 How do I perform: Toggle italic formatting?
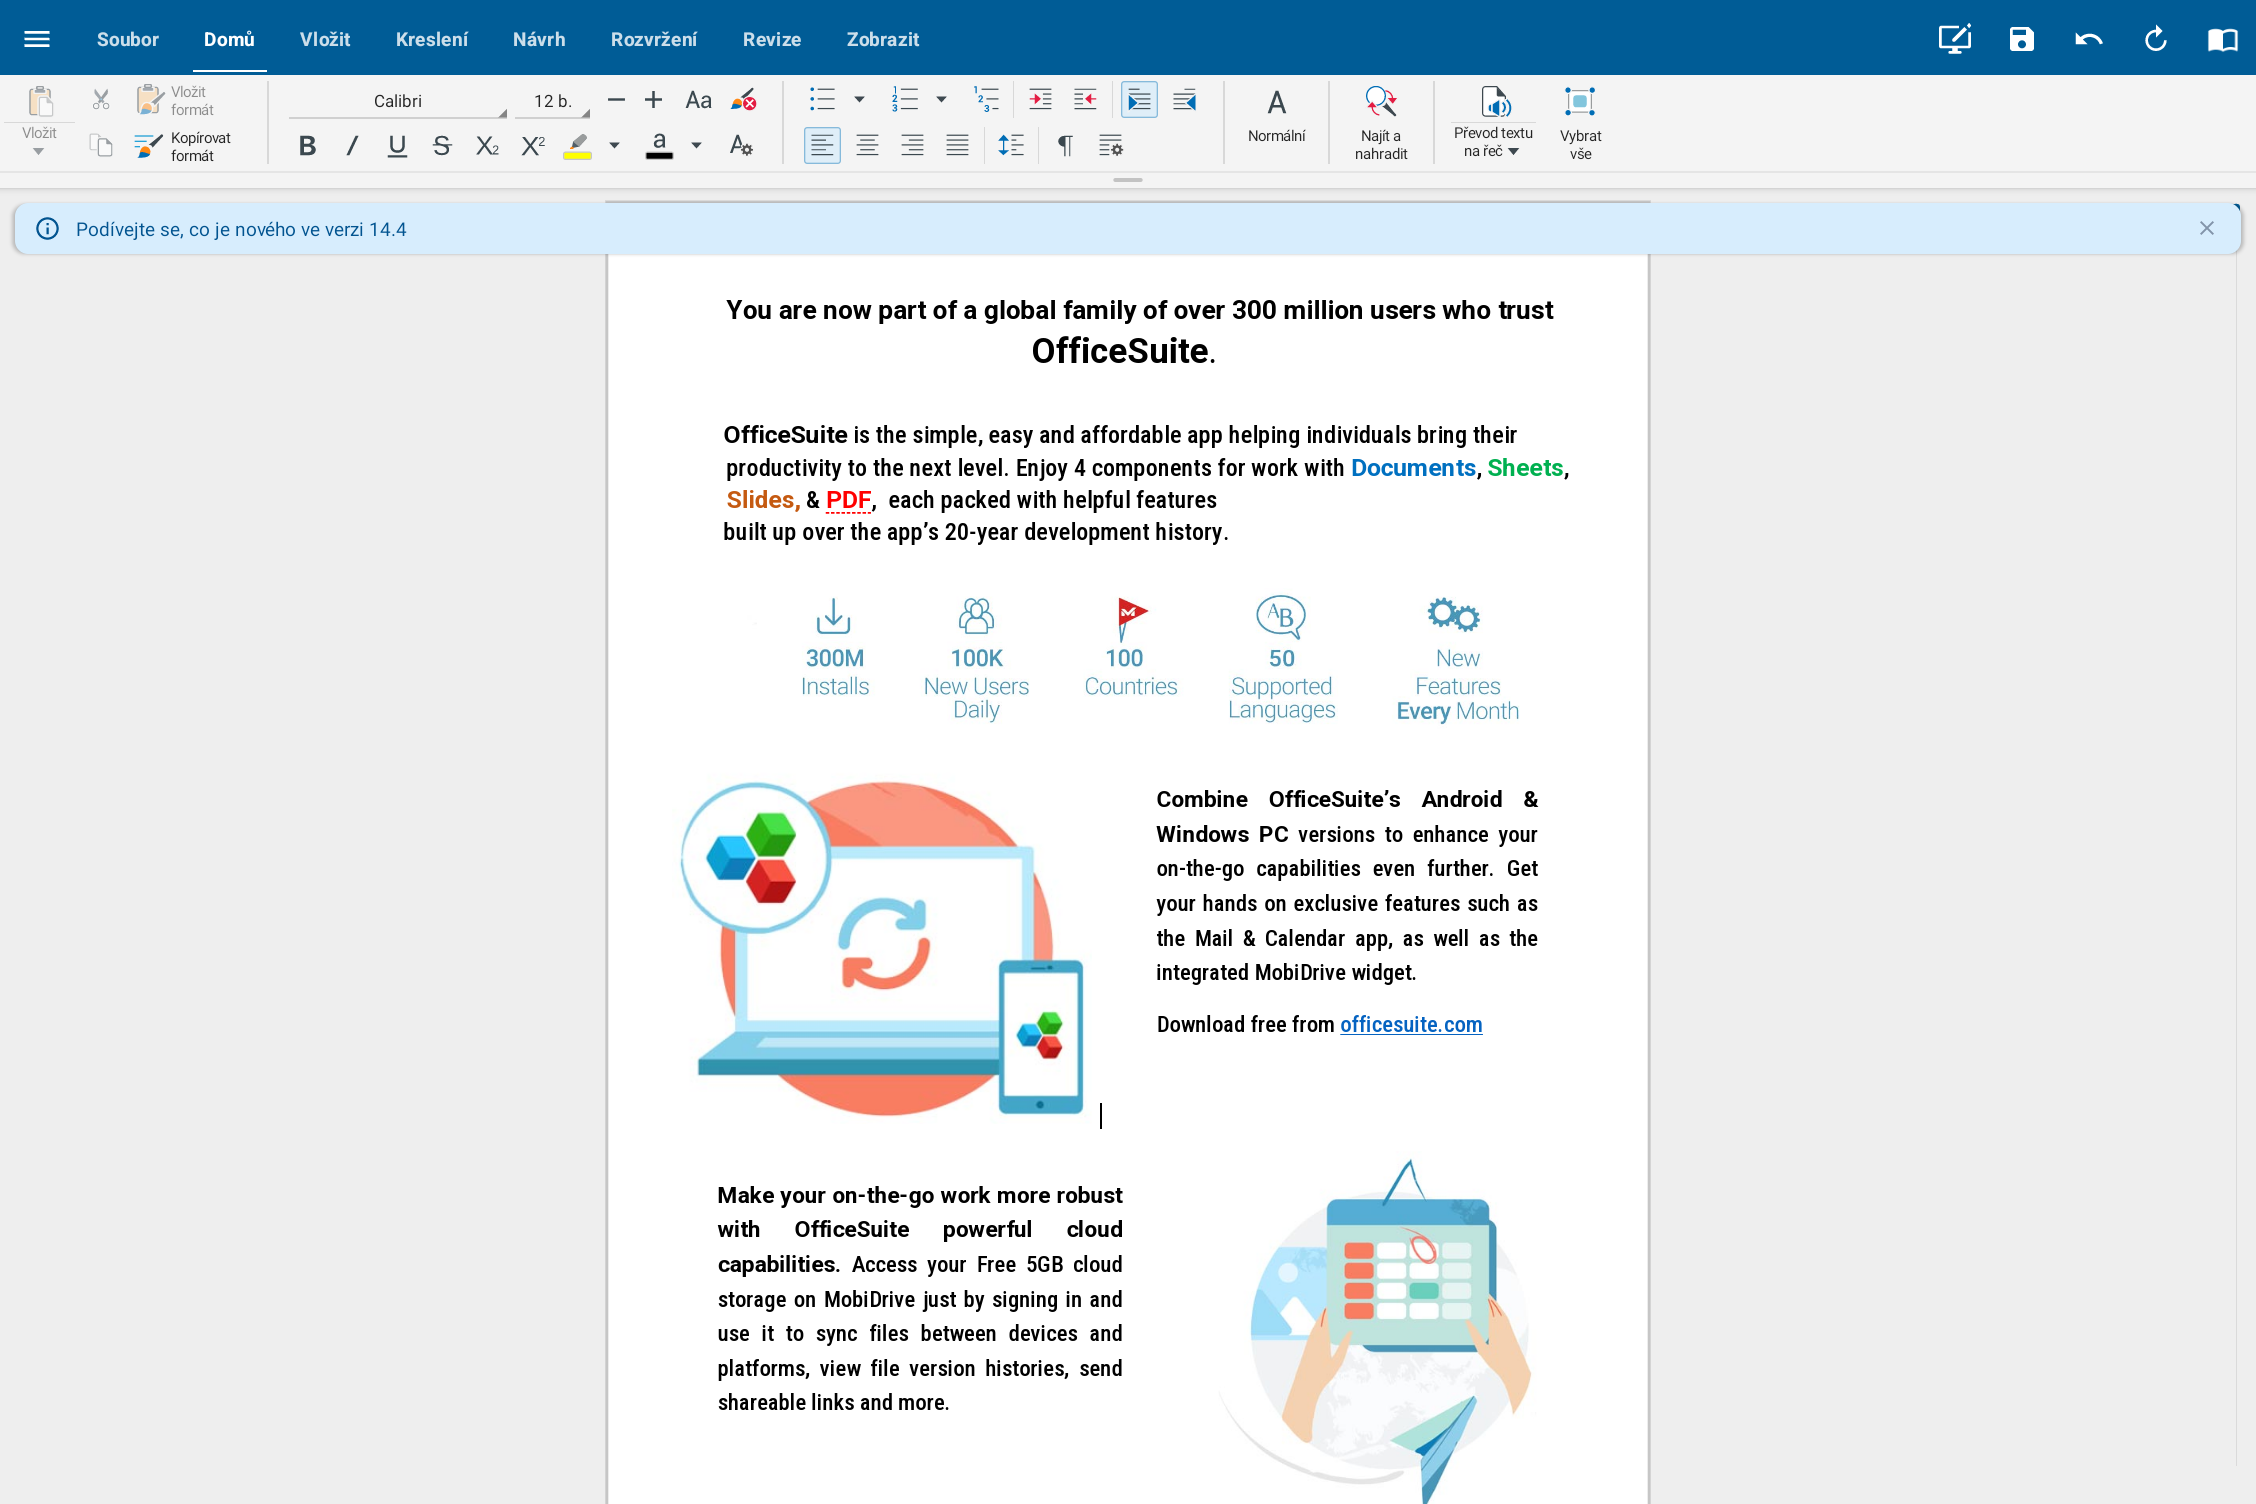click(352, 146)
